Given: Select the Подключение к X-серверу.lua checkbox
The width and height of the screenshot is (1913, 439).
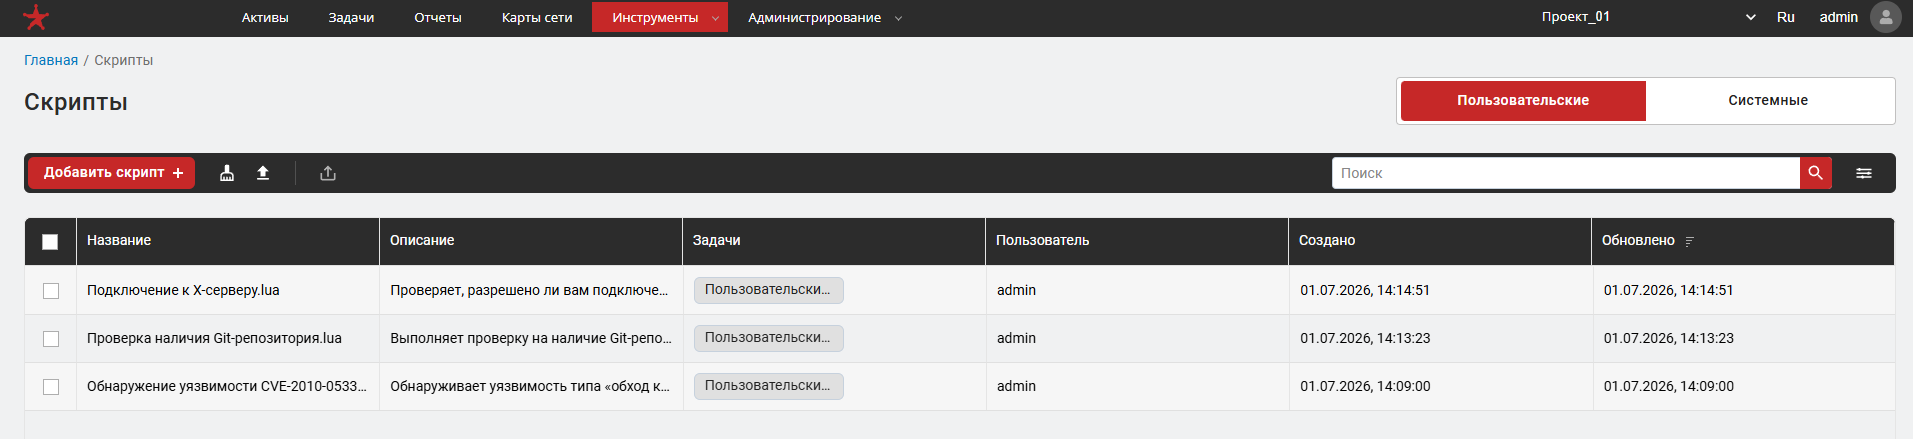Looking at the screenshot, I should (51, 291).
